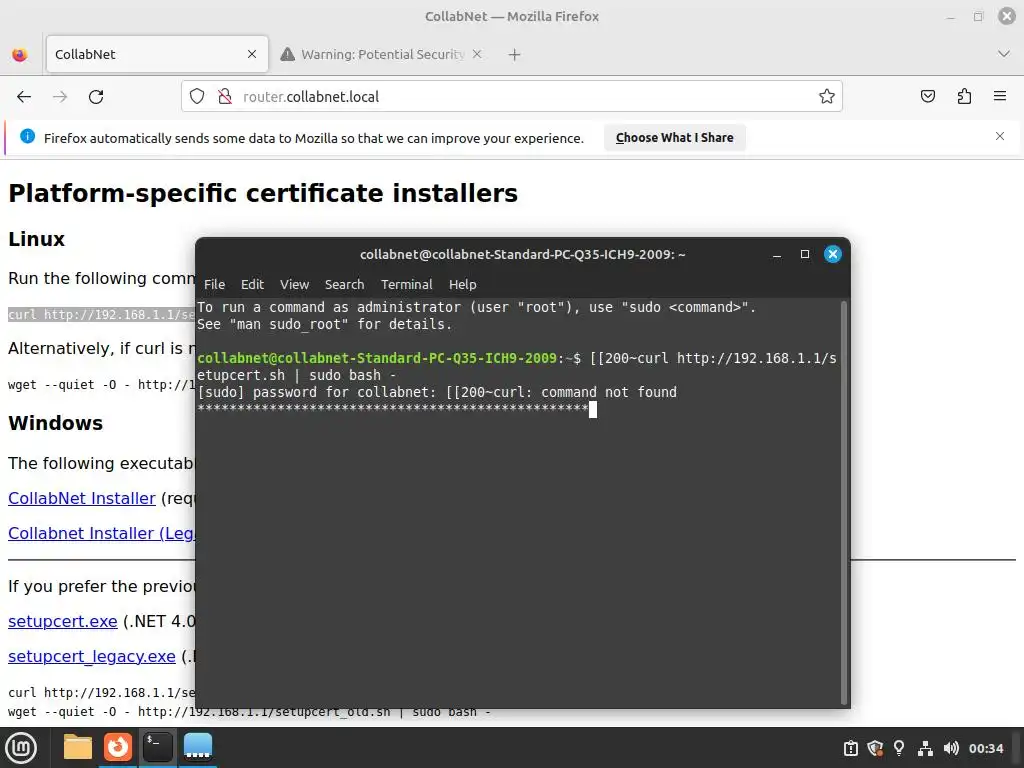Viewport: 1024px width, 768px height.
Task: Open a new tab with plus button
Action: [x=515, y=55]
